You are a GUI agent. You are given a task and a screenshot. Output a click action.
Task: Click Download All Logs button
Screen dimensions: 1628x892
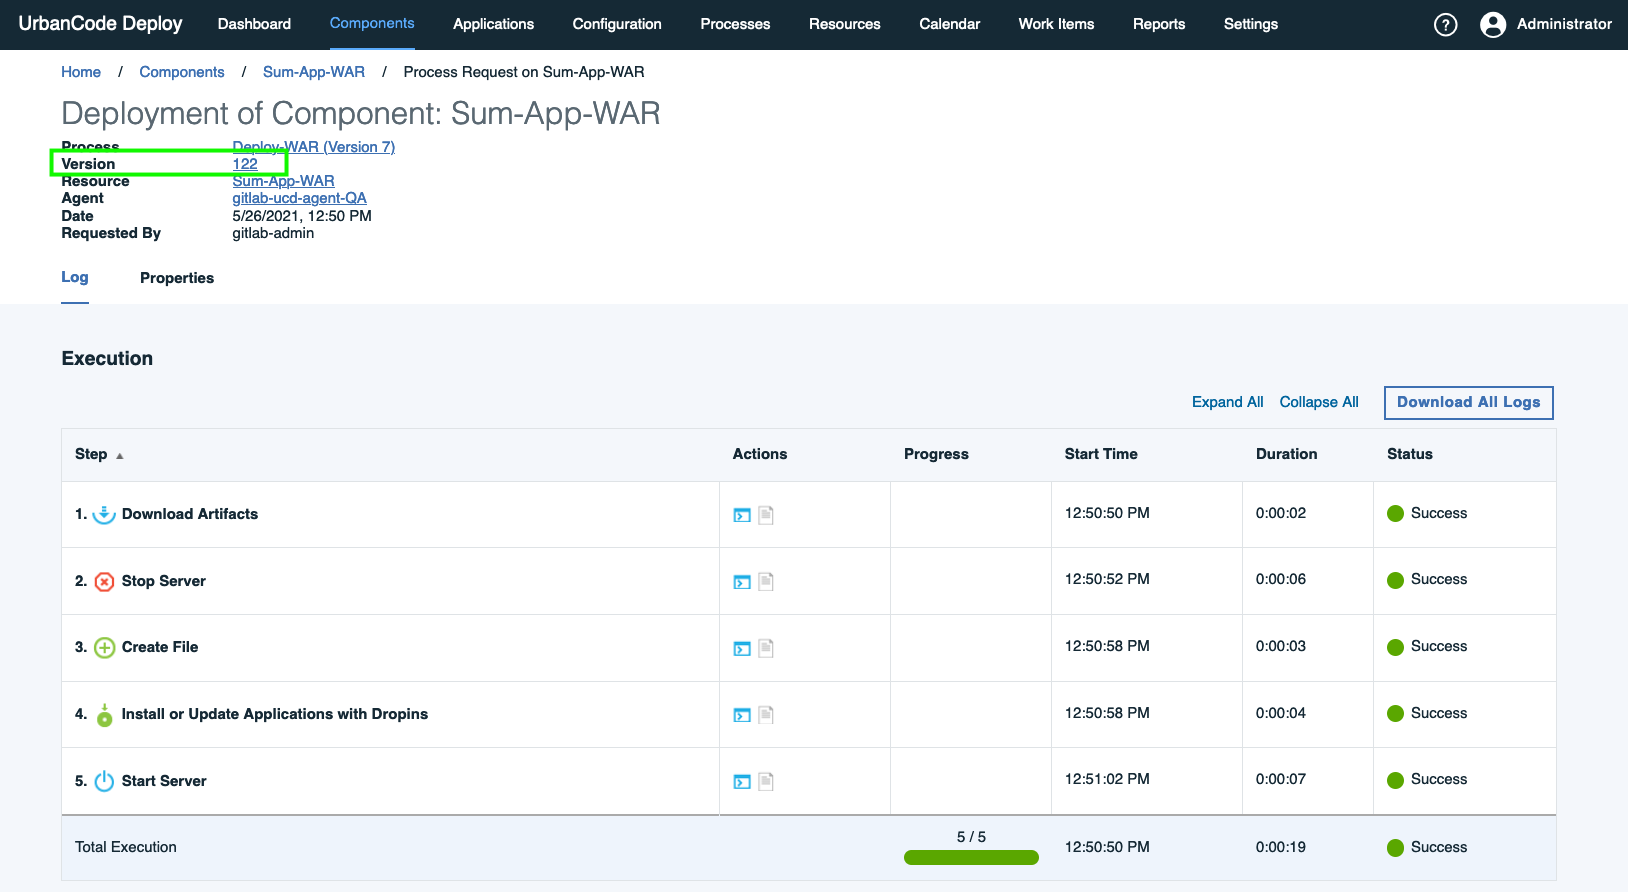tap(1469, 402)
